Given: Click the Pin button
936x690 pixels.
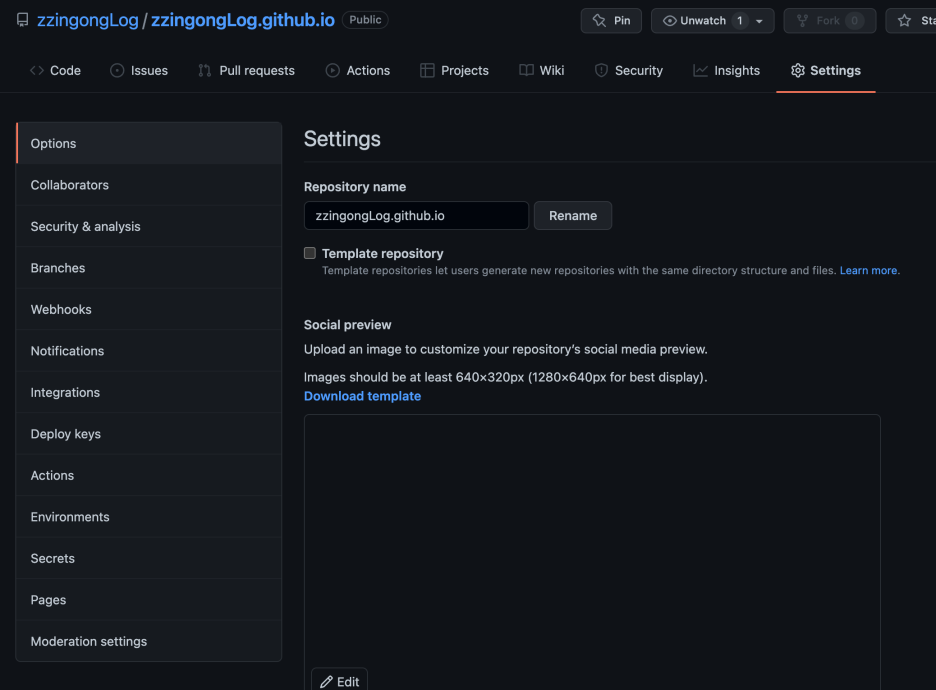Looking at the screenshot, I should point(611,21).
